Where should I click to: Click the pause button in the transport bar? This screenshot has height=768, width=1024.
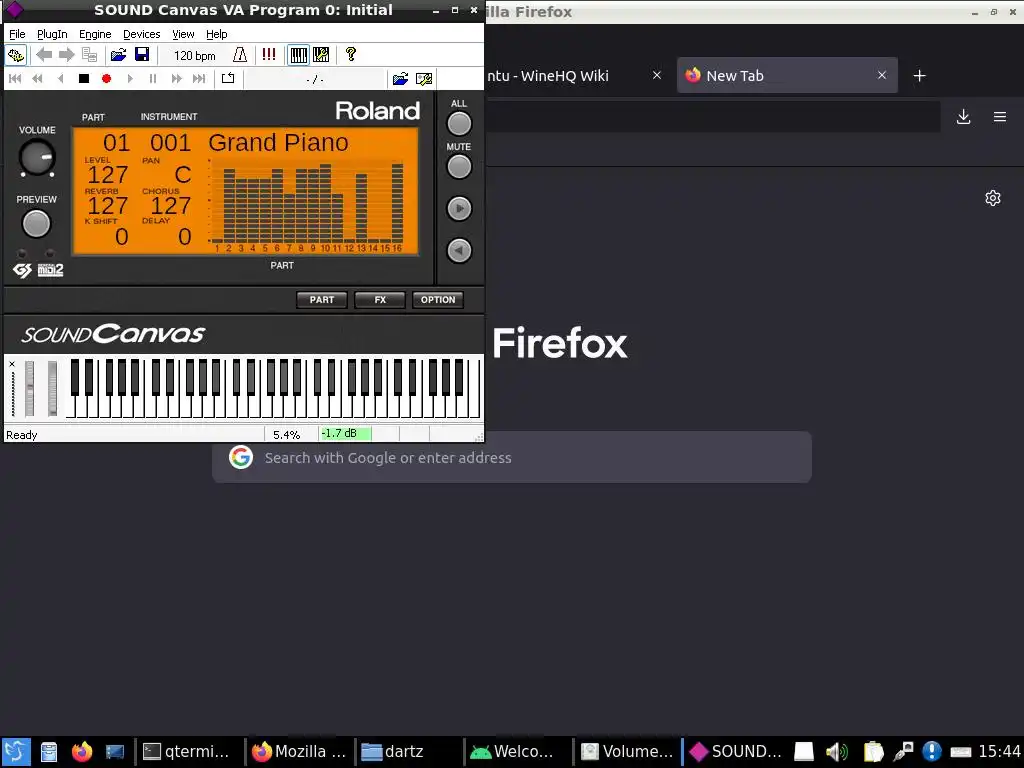pyautogui.click(x=153, y=78)
